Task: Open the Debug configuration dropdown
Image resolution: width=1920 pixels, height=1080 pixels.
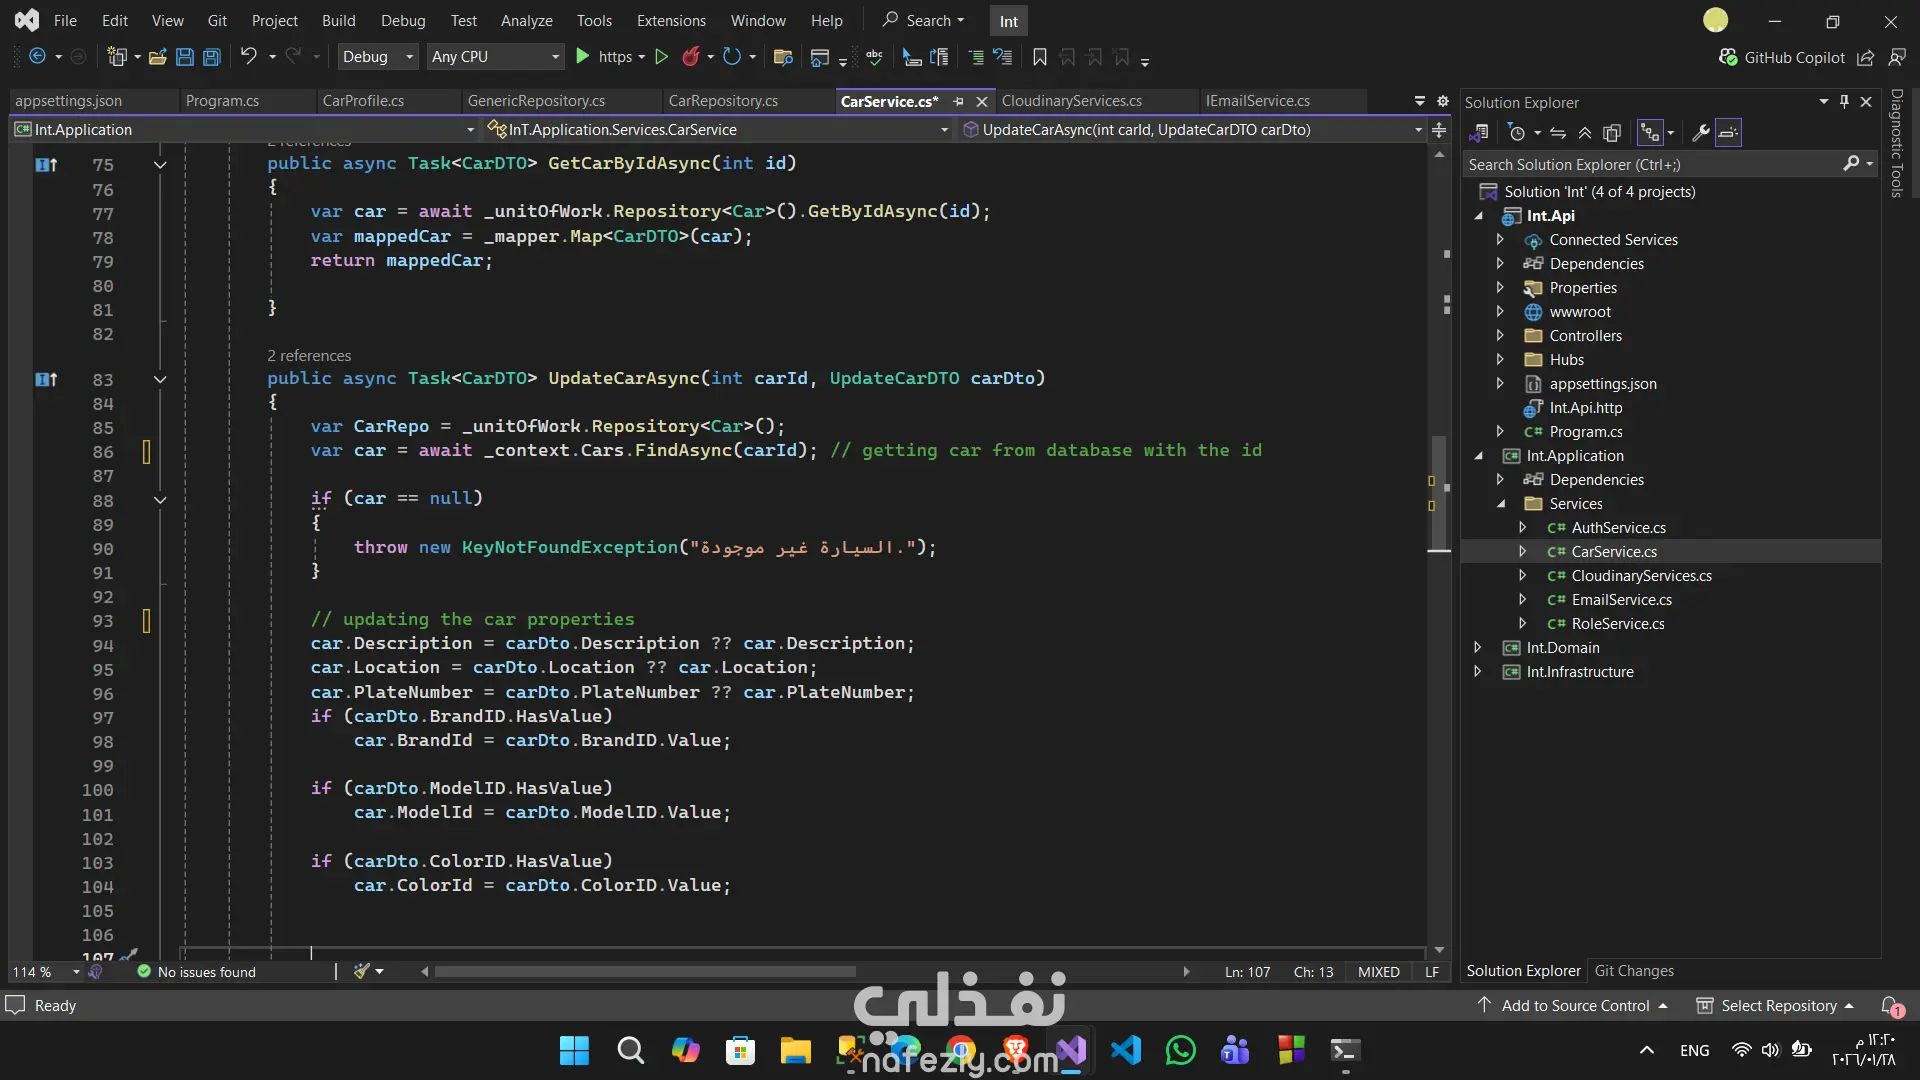Action: 377,57
